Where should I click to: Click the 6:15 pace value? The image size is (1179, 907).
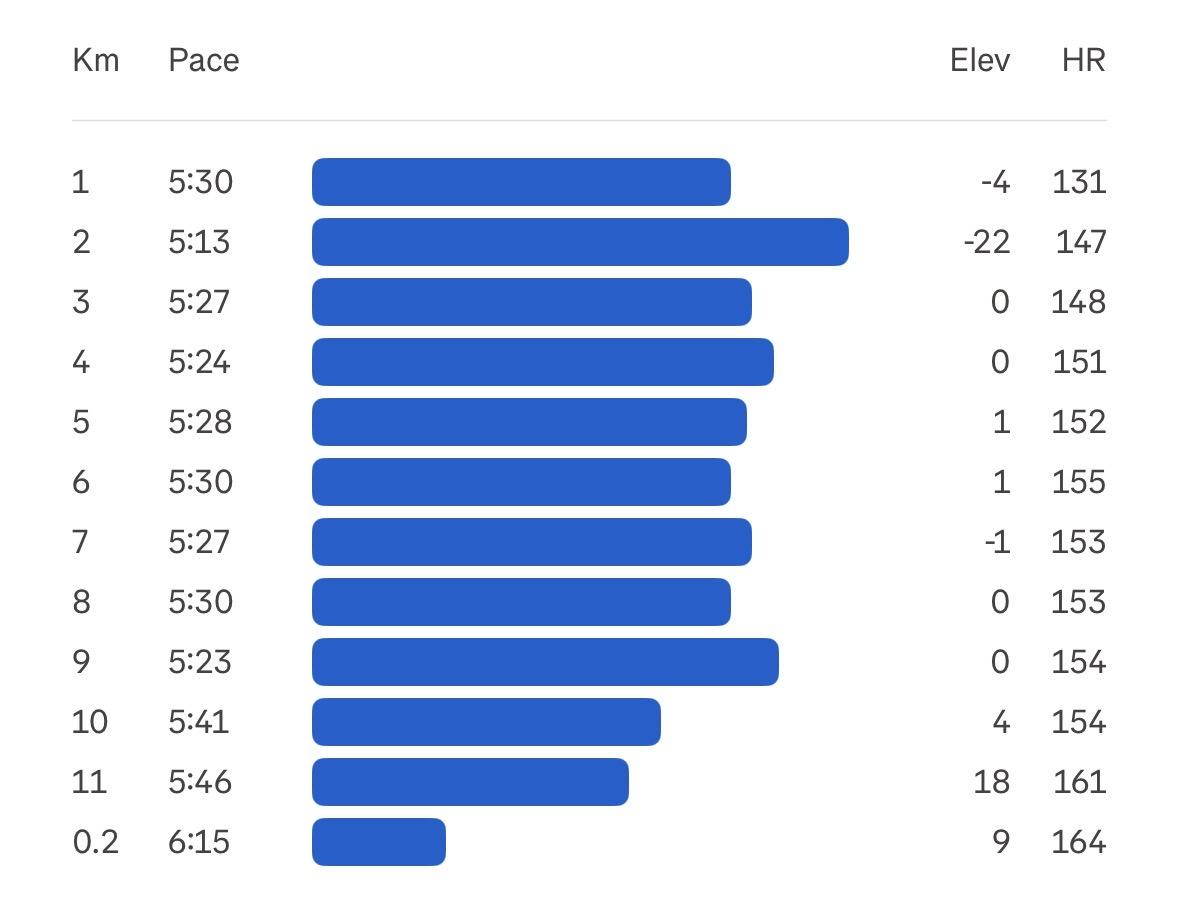click(199, 842)
